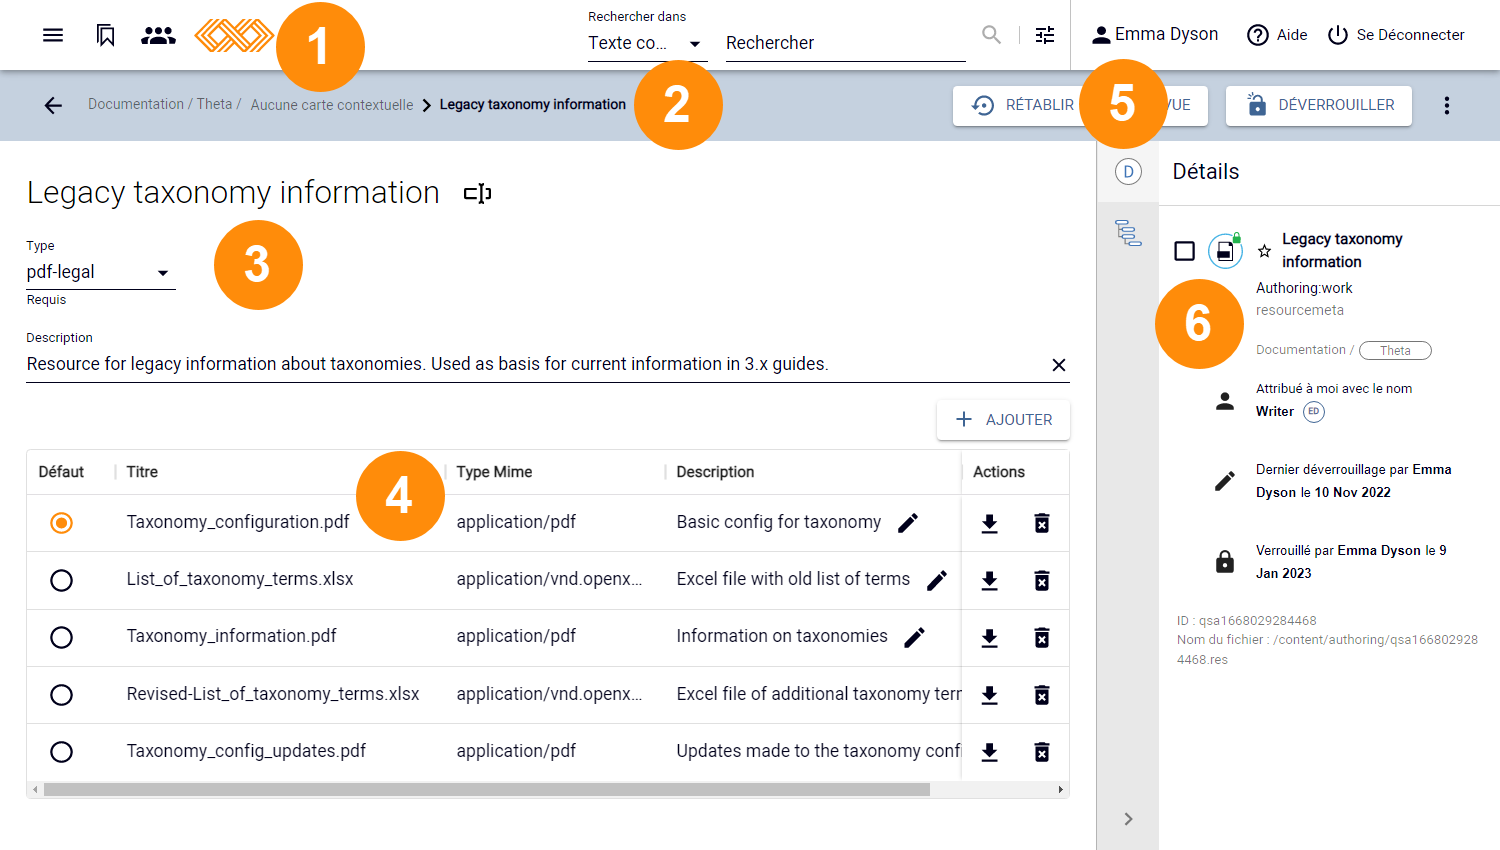Click Information on taxonomies cell
Viewport: 1500px width, 850px height.
782,636
